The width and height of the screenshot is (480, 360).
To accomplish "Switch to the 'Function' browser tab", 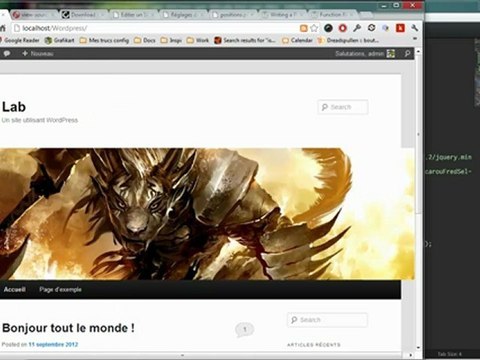I will click(x=333, y=15).
